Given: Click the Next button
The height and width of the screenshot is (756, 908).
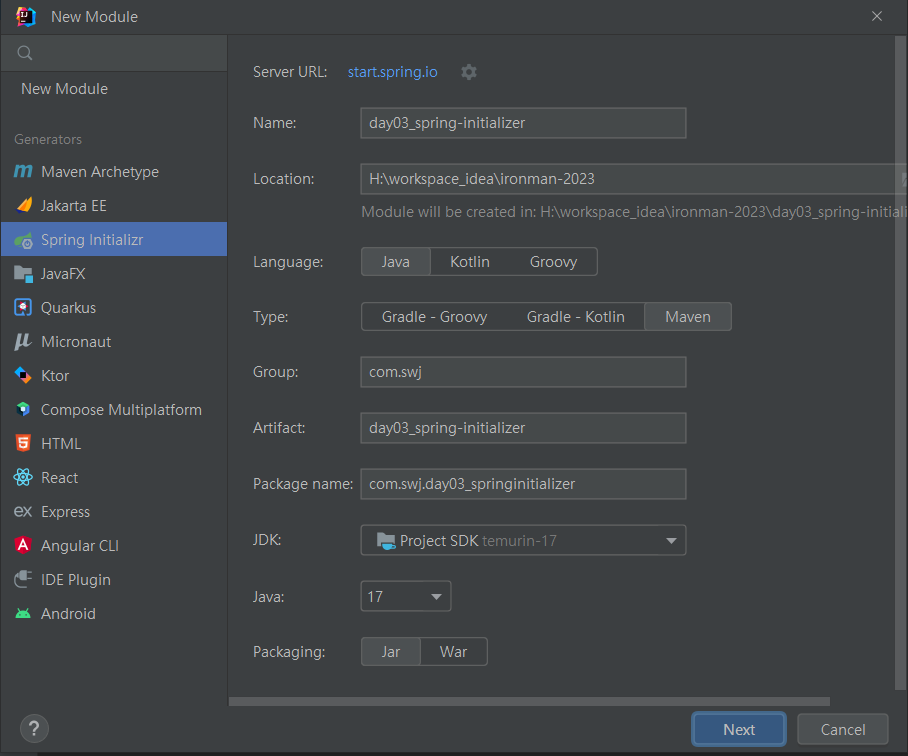Looking at the screenshot, I should point(739,729).
